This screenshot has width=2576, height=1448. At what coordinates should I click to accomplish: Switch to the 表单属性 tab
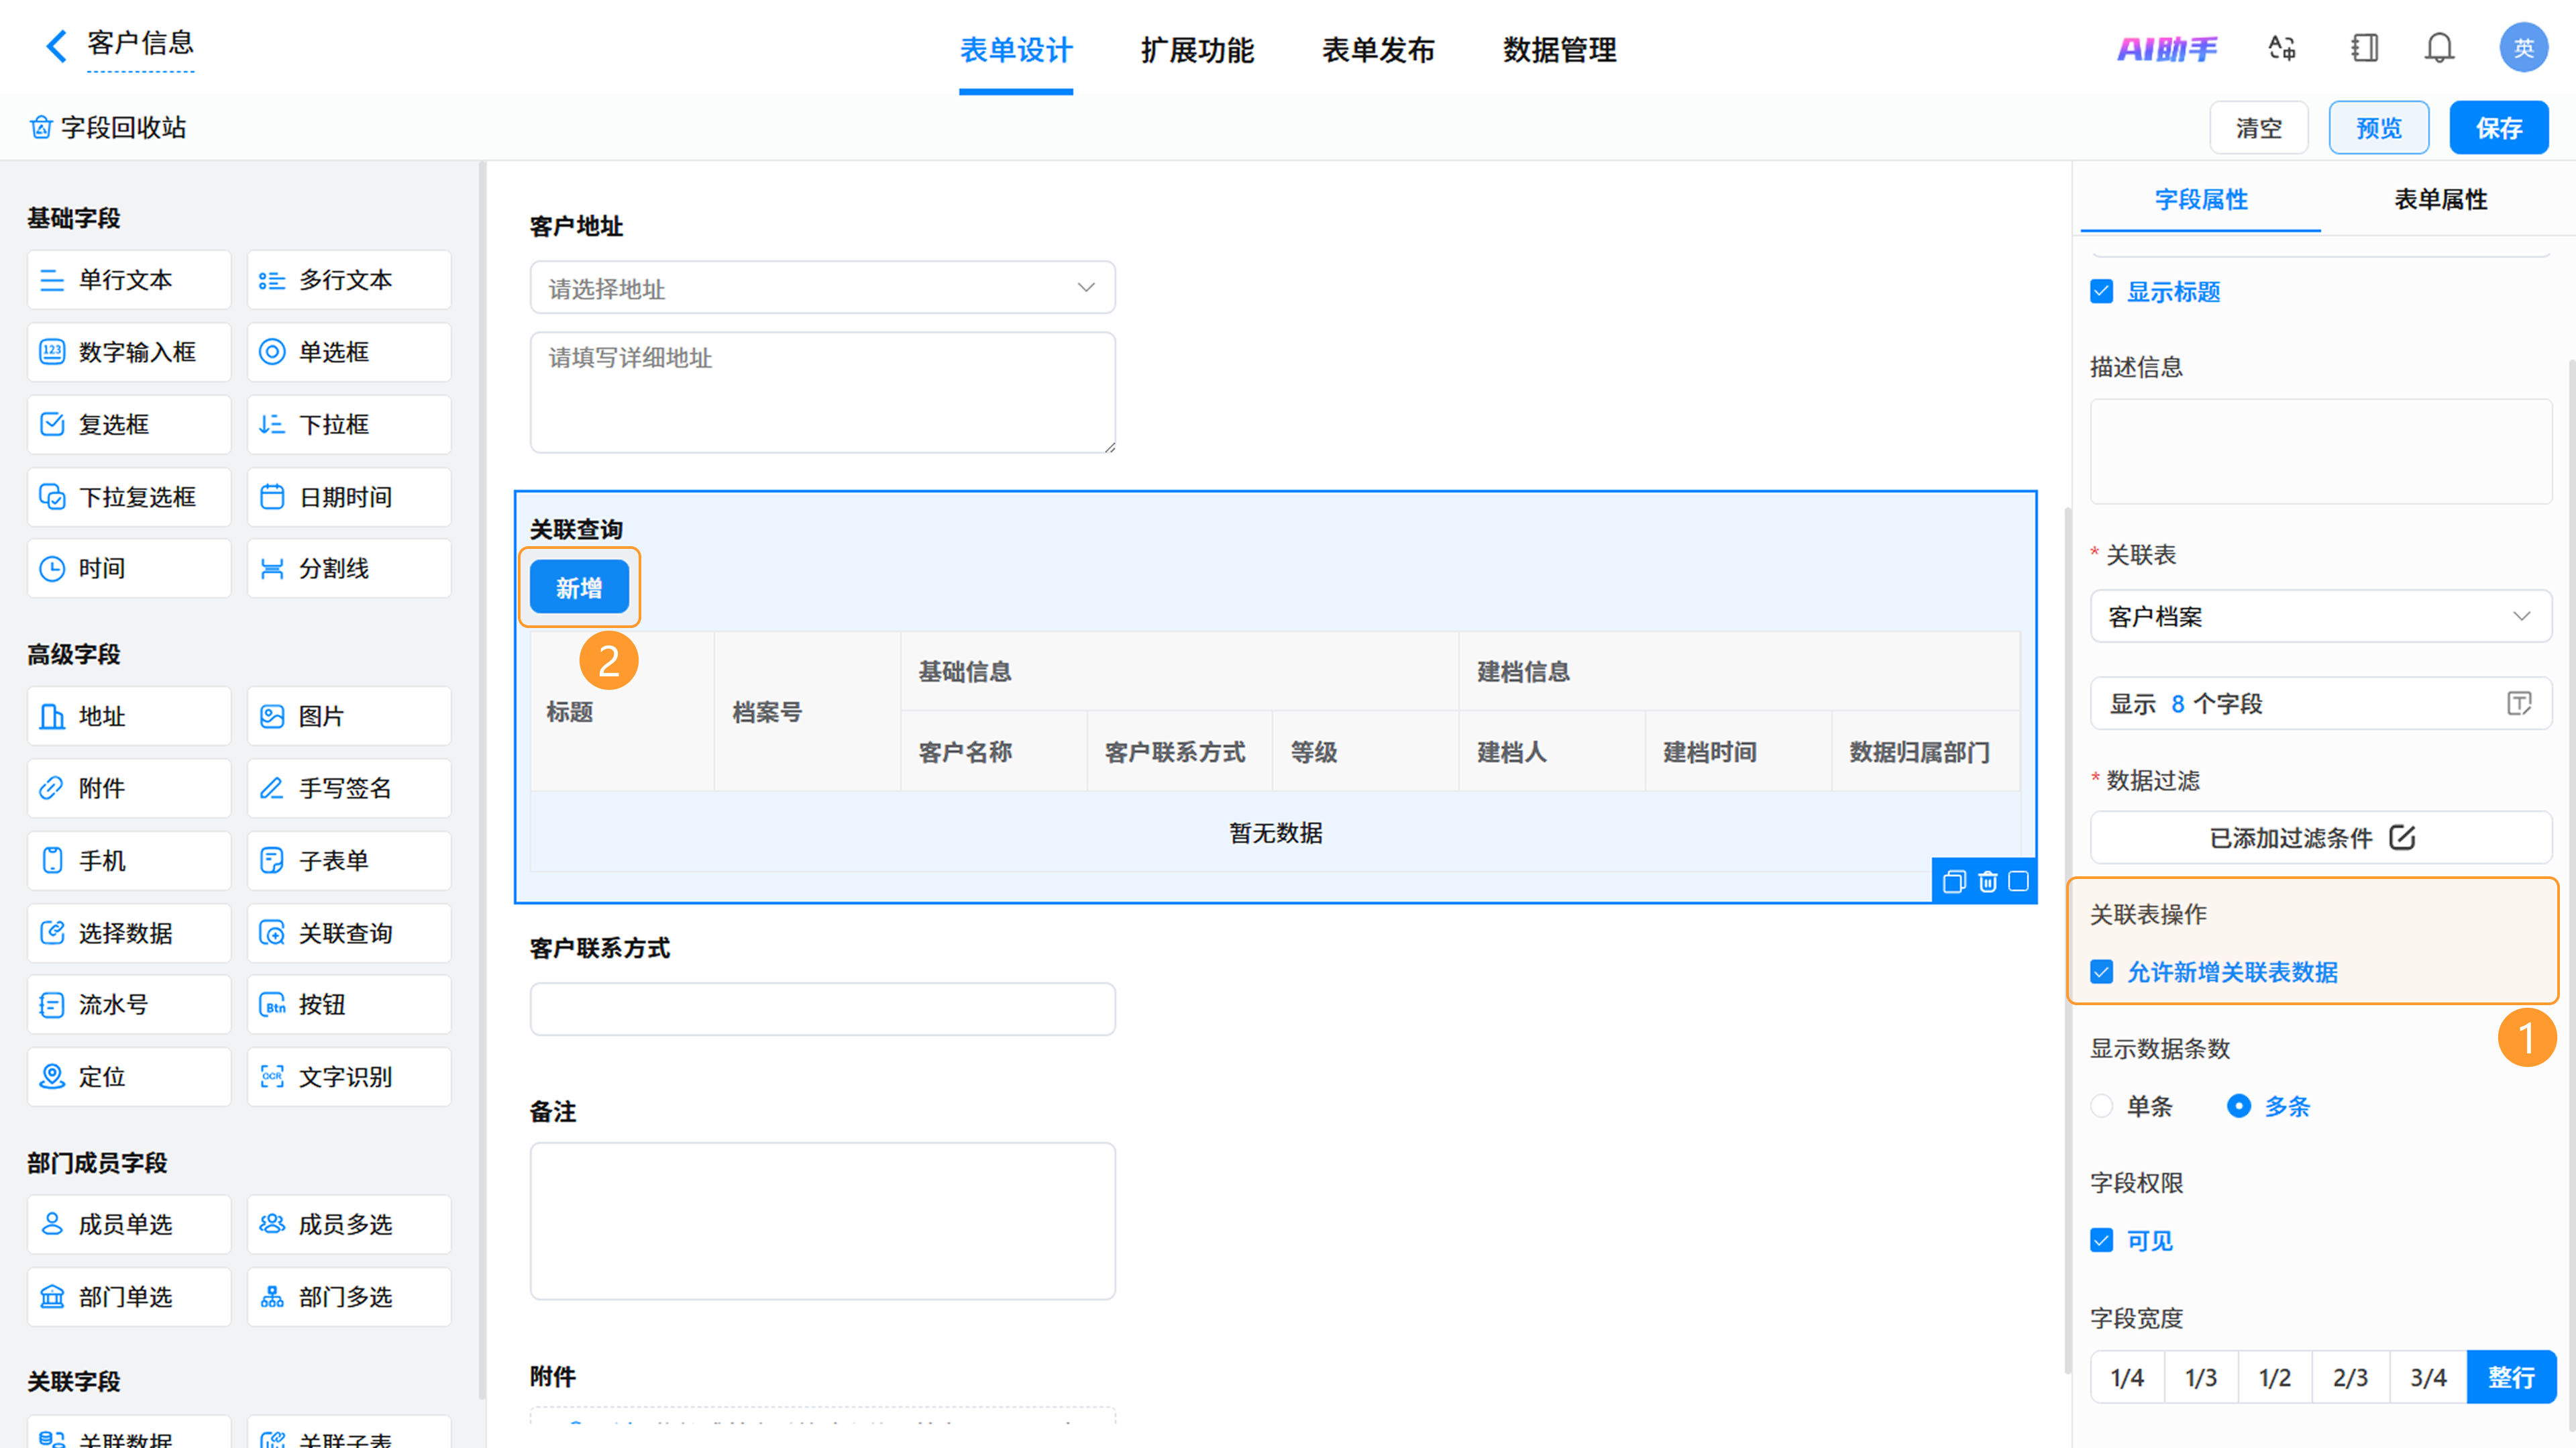pos(2440,199)
